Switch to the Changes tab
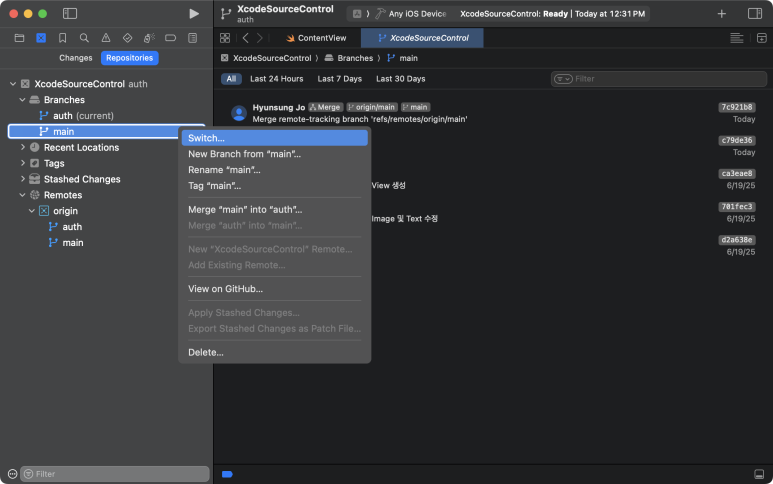This screenshot has height=484, width=773. 75,58
